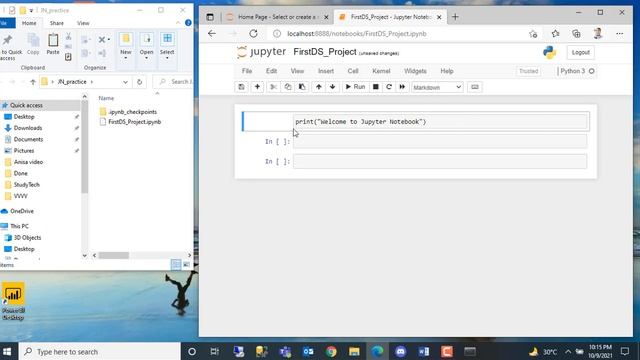Viewport: 640px width, 360px height.
Task: Open the Jupyter Edit menu
Action: click(x=271, y=71)
